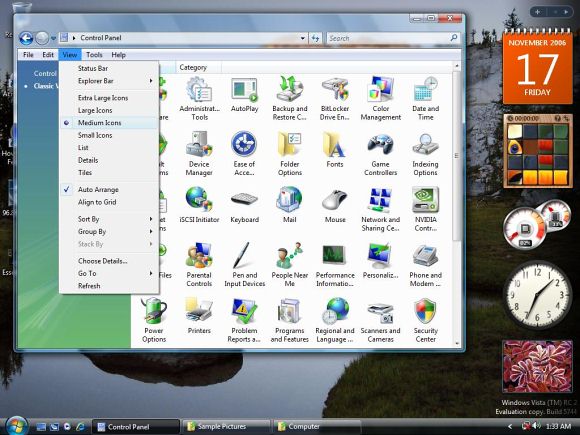Open the File menu
Viewport: 580px width, 435px height.
[x=28, y=55]
